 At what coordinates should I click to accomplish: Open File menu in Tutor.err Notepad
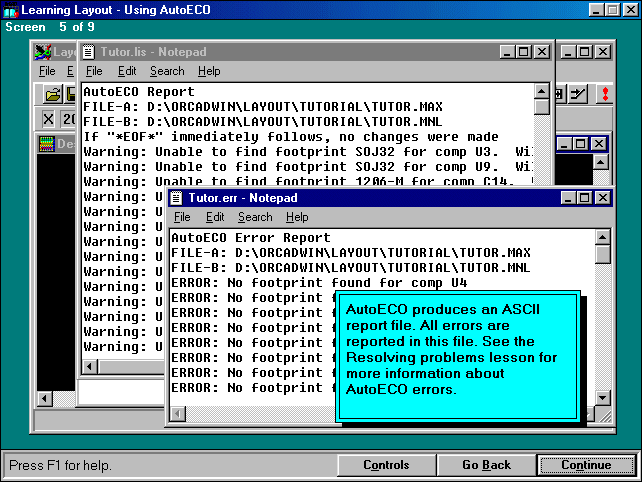182,217
